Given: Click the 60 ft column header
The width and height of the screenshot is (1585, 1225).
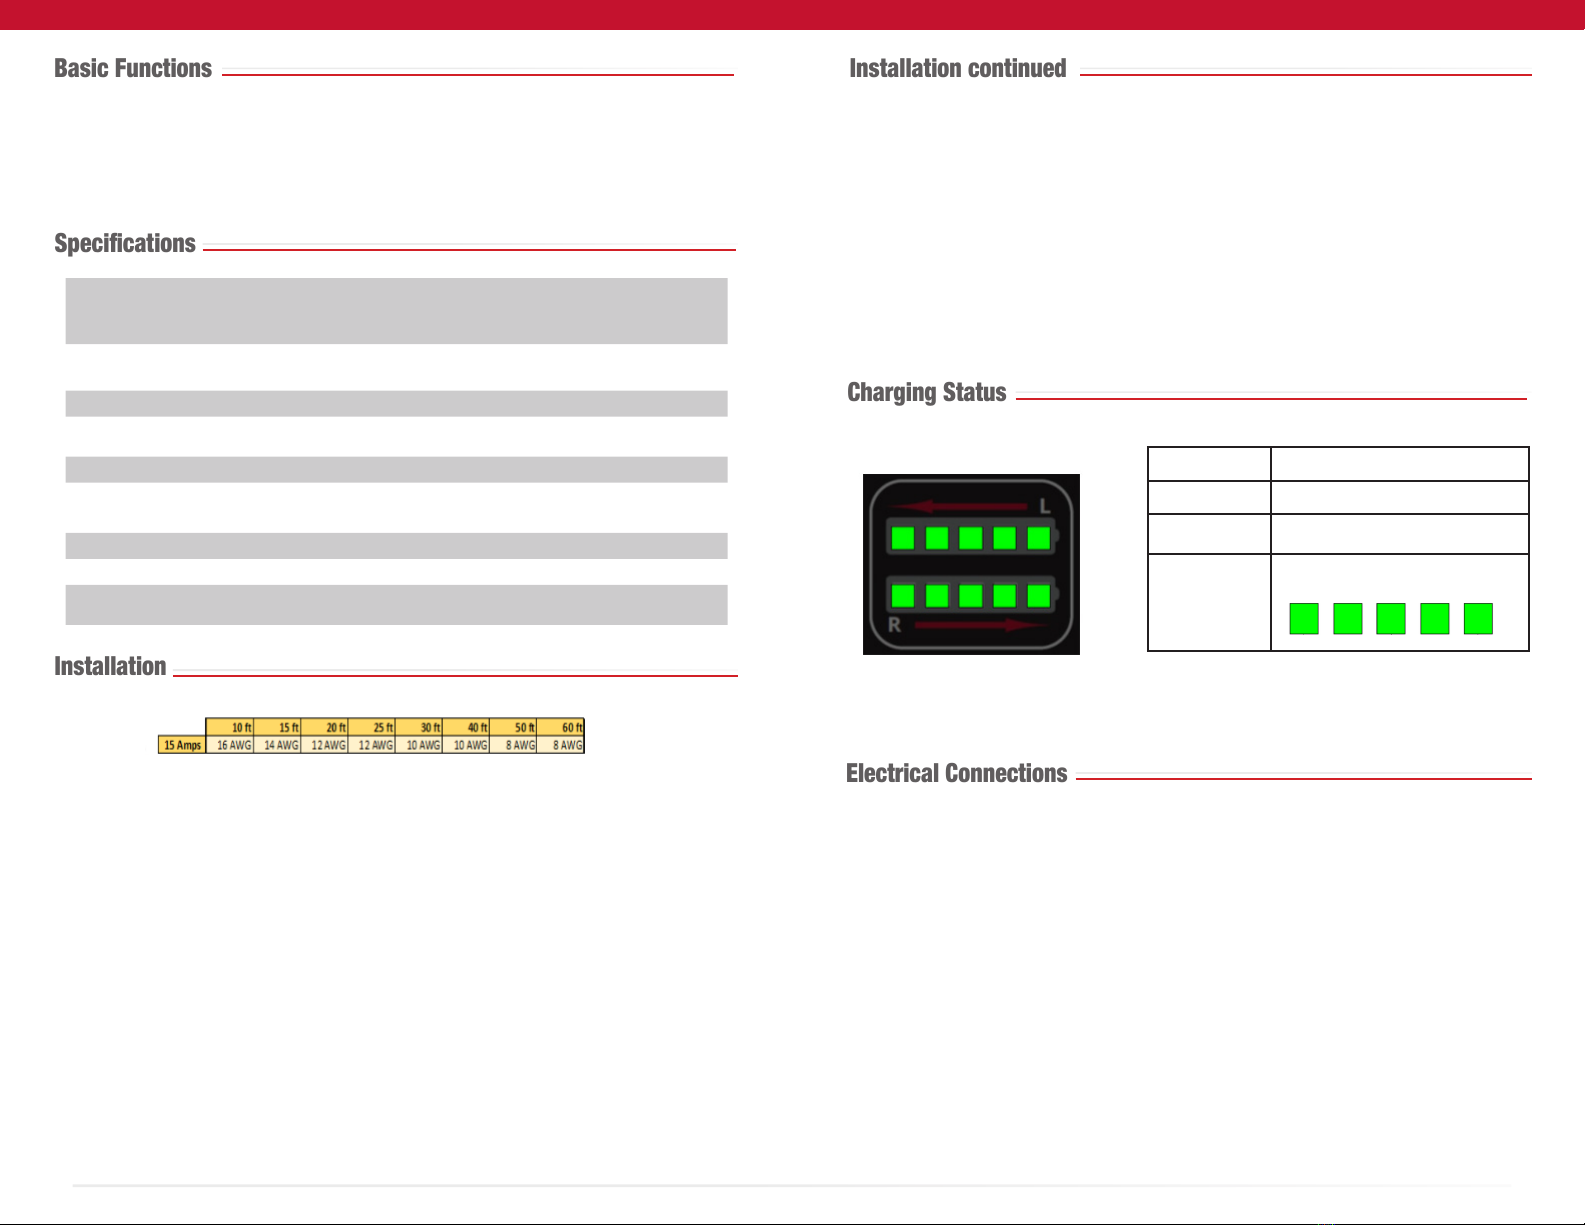Looking at the screenshot, I should [561, 727].
